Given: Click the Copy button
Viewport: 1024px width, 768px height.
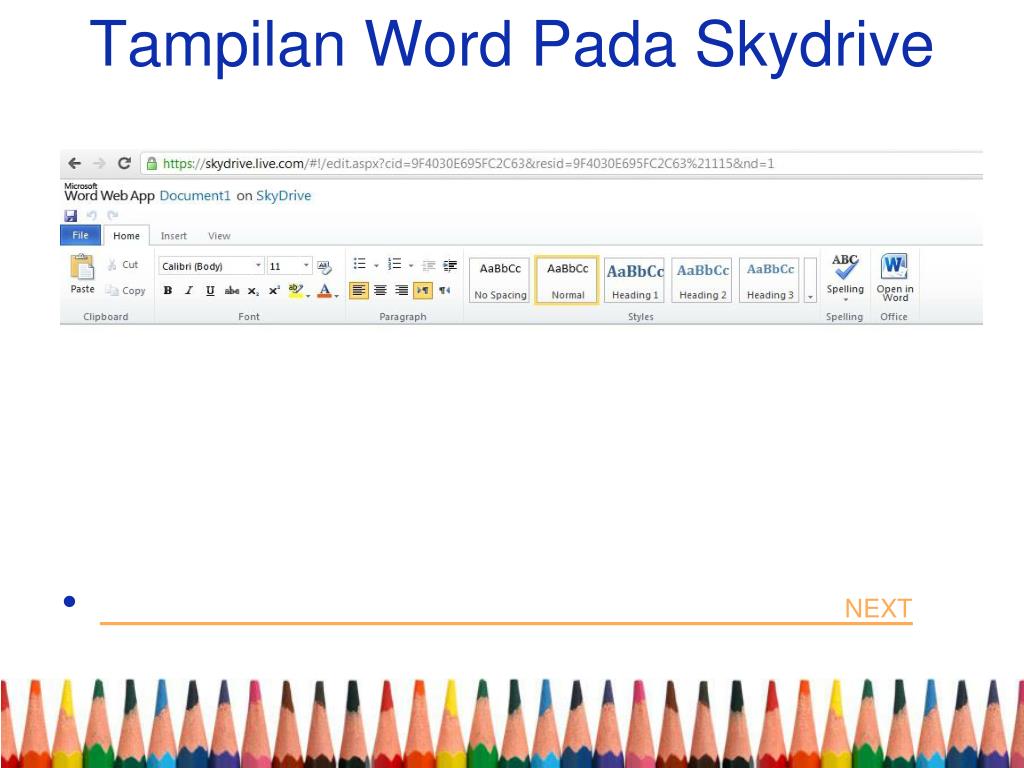Looking at the screenshot, I should 125,291.
